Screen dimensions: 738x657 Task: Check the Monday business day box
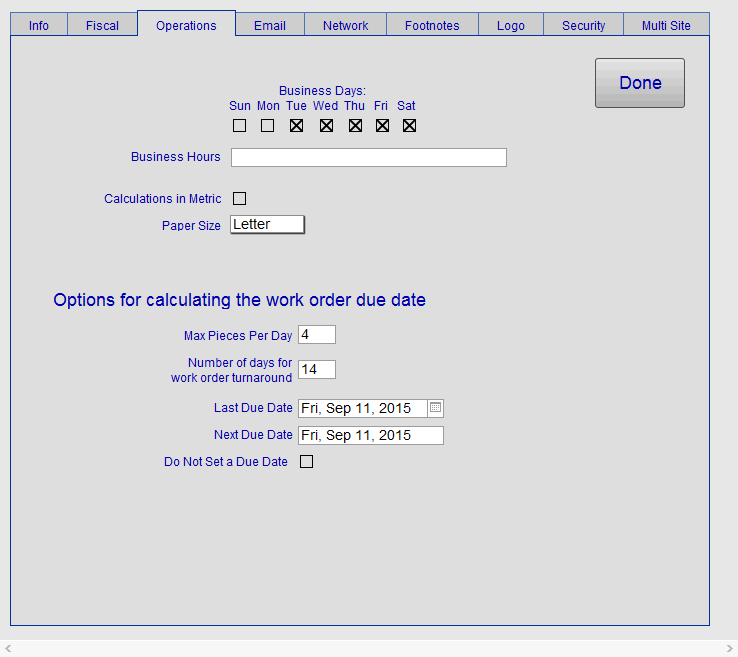pos(267,126)
